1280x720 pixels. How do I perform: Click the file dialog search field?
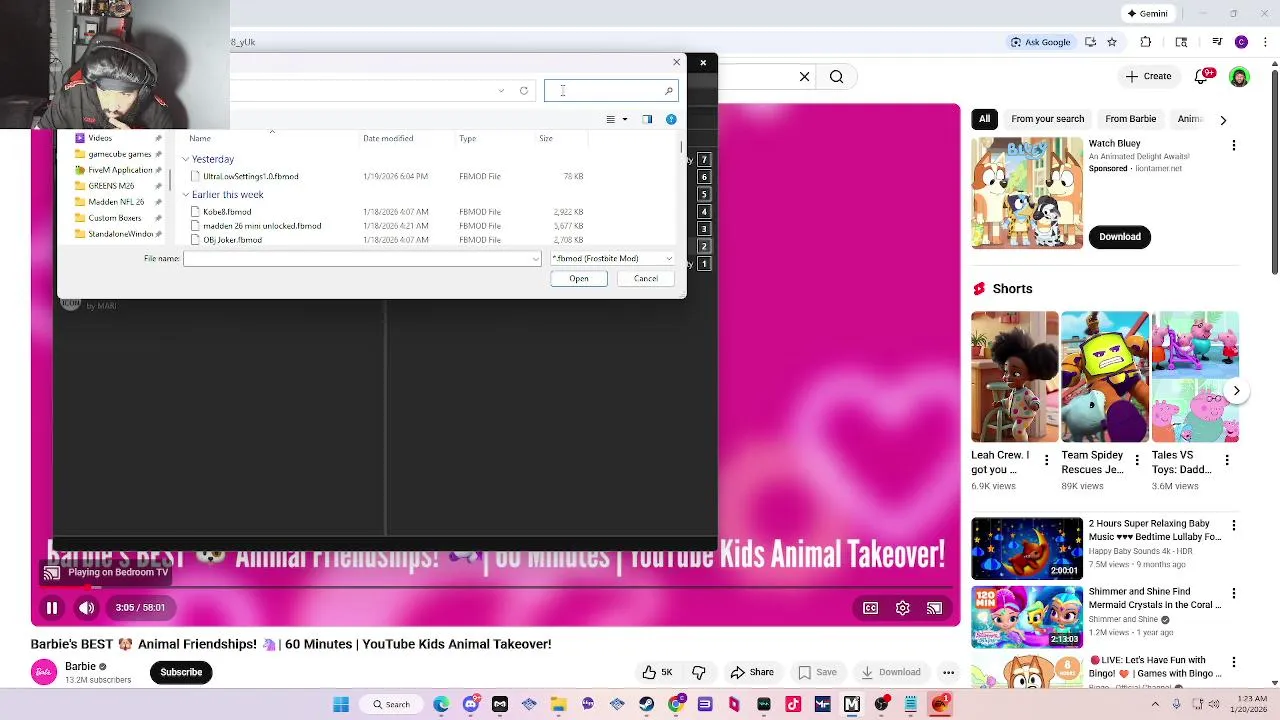tap(611, 91)
